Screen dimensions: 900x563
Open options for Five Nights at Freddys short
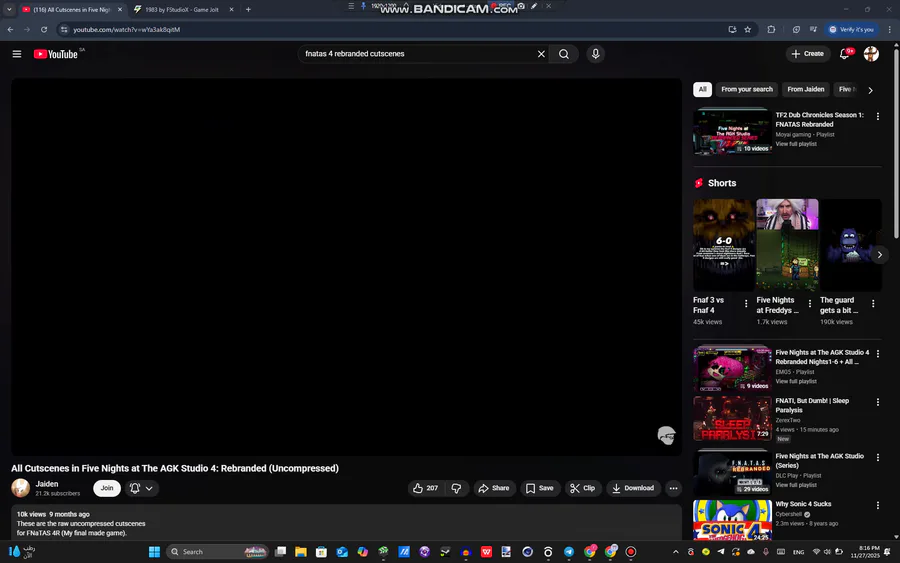(x=809, y=304)
